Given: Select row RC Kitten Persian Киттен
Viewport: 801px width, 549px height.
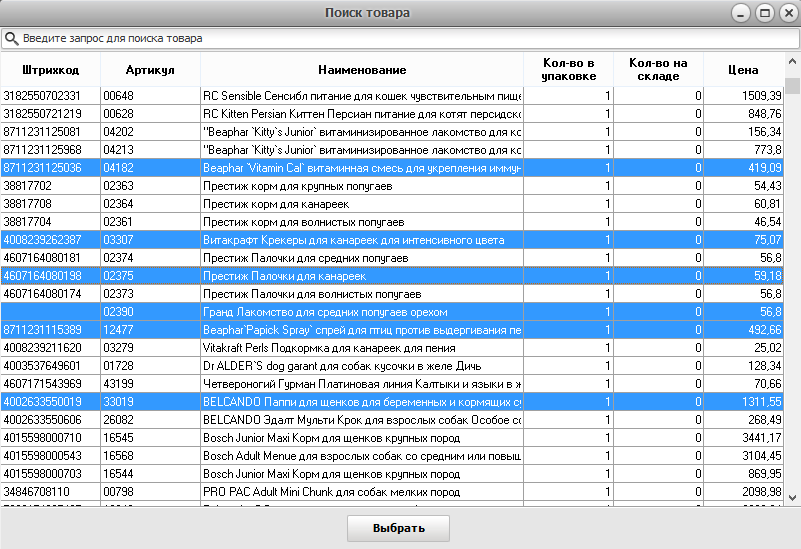Looking at the screenshot, I should pyautogui.click(x=392, y=114).
